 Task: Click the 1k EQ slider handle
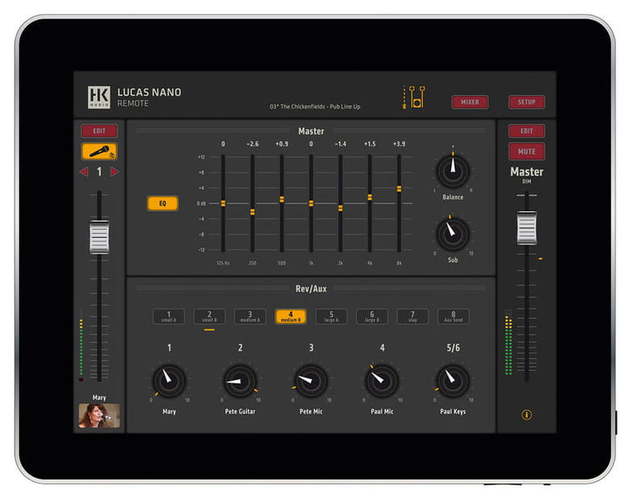[311, 203]
